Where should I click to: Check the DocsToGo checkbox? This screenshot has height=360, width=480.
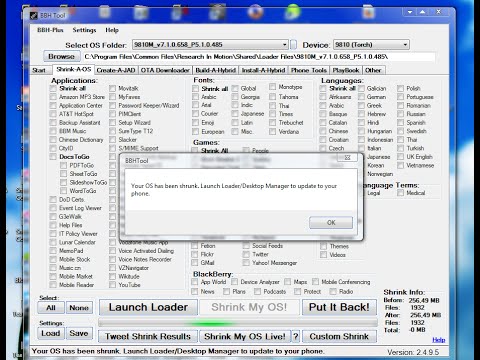tap(53, 157)
